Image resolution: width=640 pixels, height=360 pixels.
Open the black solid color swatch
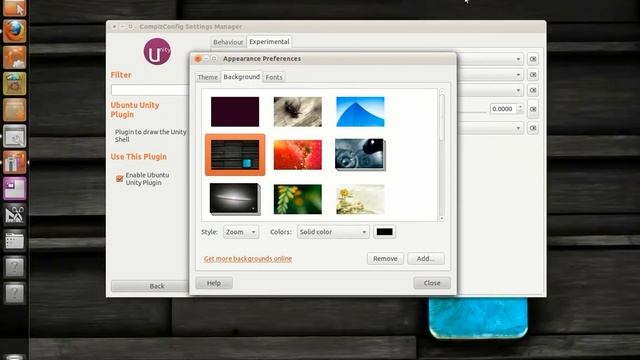coord(384,232)
